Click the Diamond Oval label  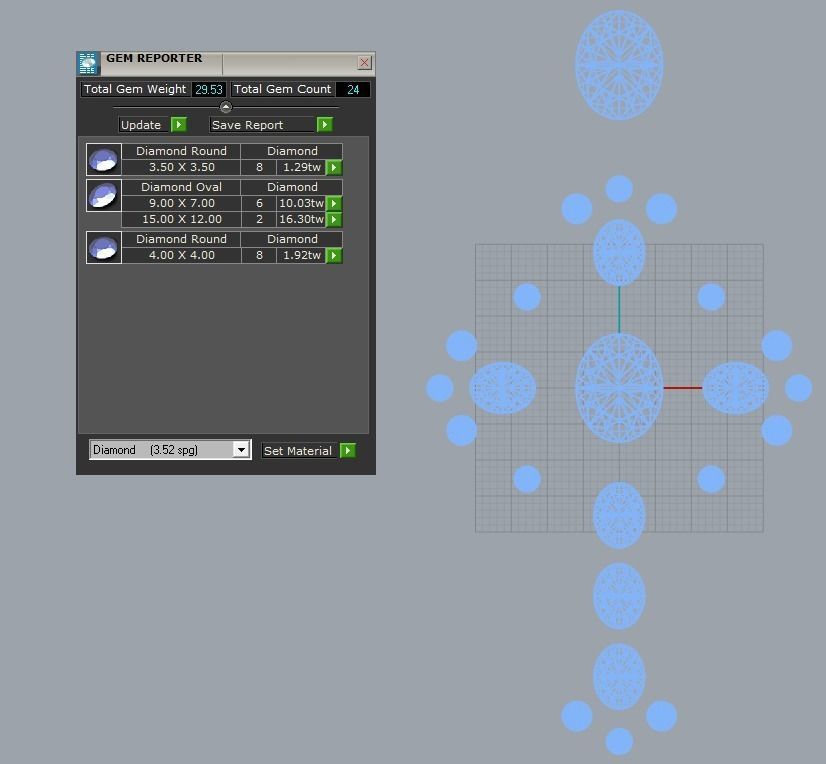click(181, 187)
